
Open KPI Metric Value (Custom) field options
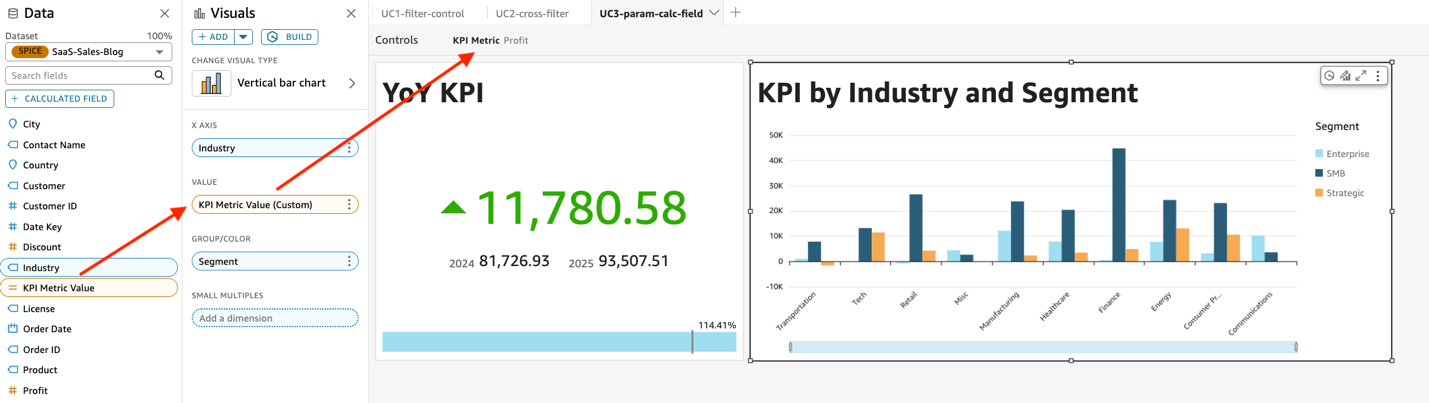click(349, 205)
